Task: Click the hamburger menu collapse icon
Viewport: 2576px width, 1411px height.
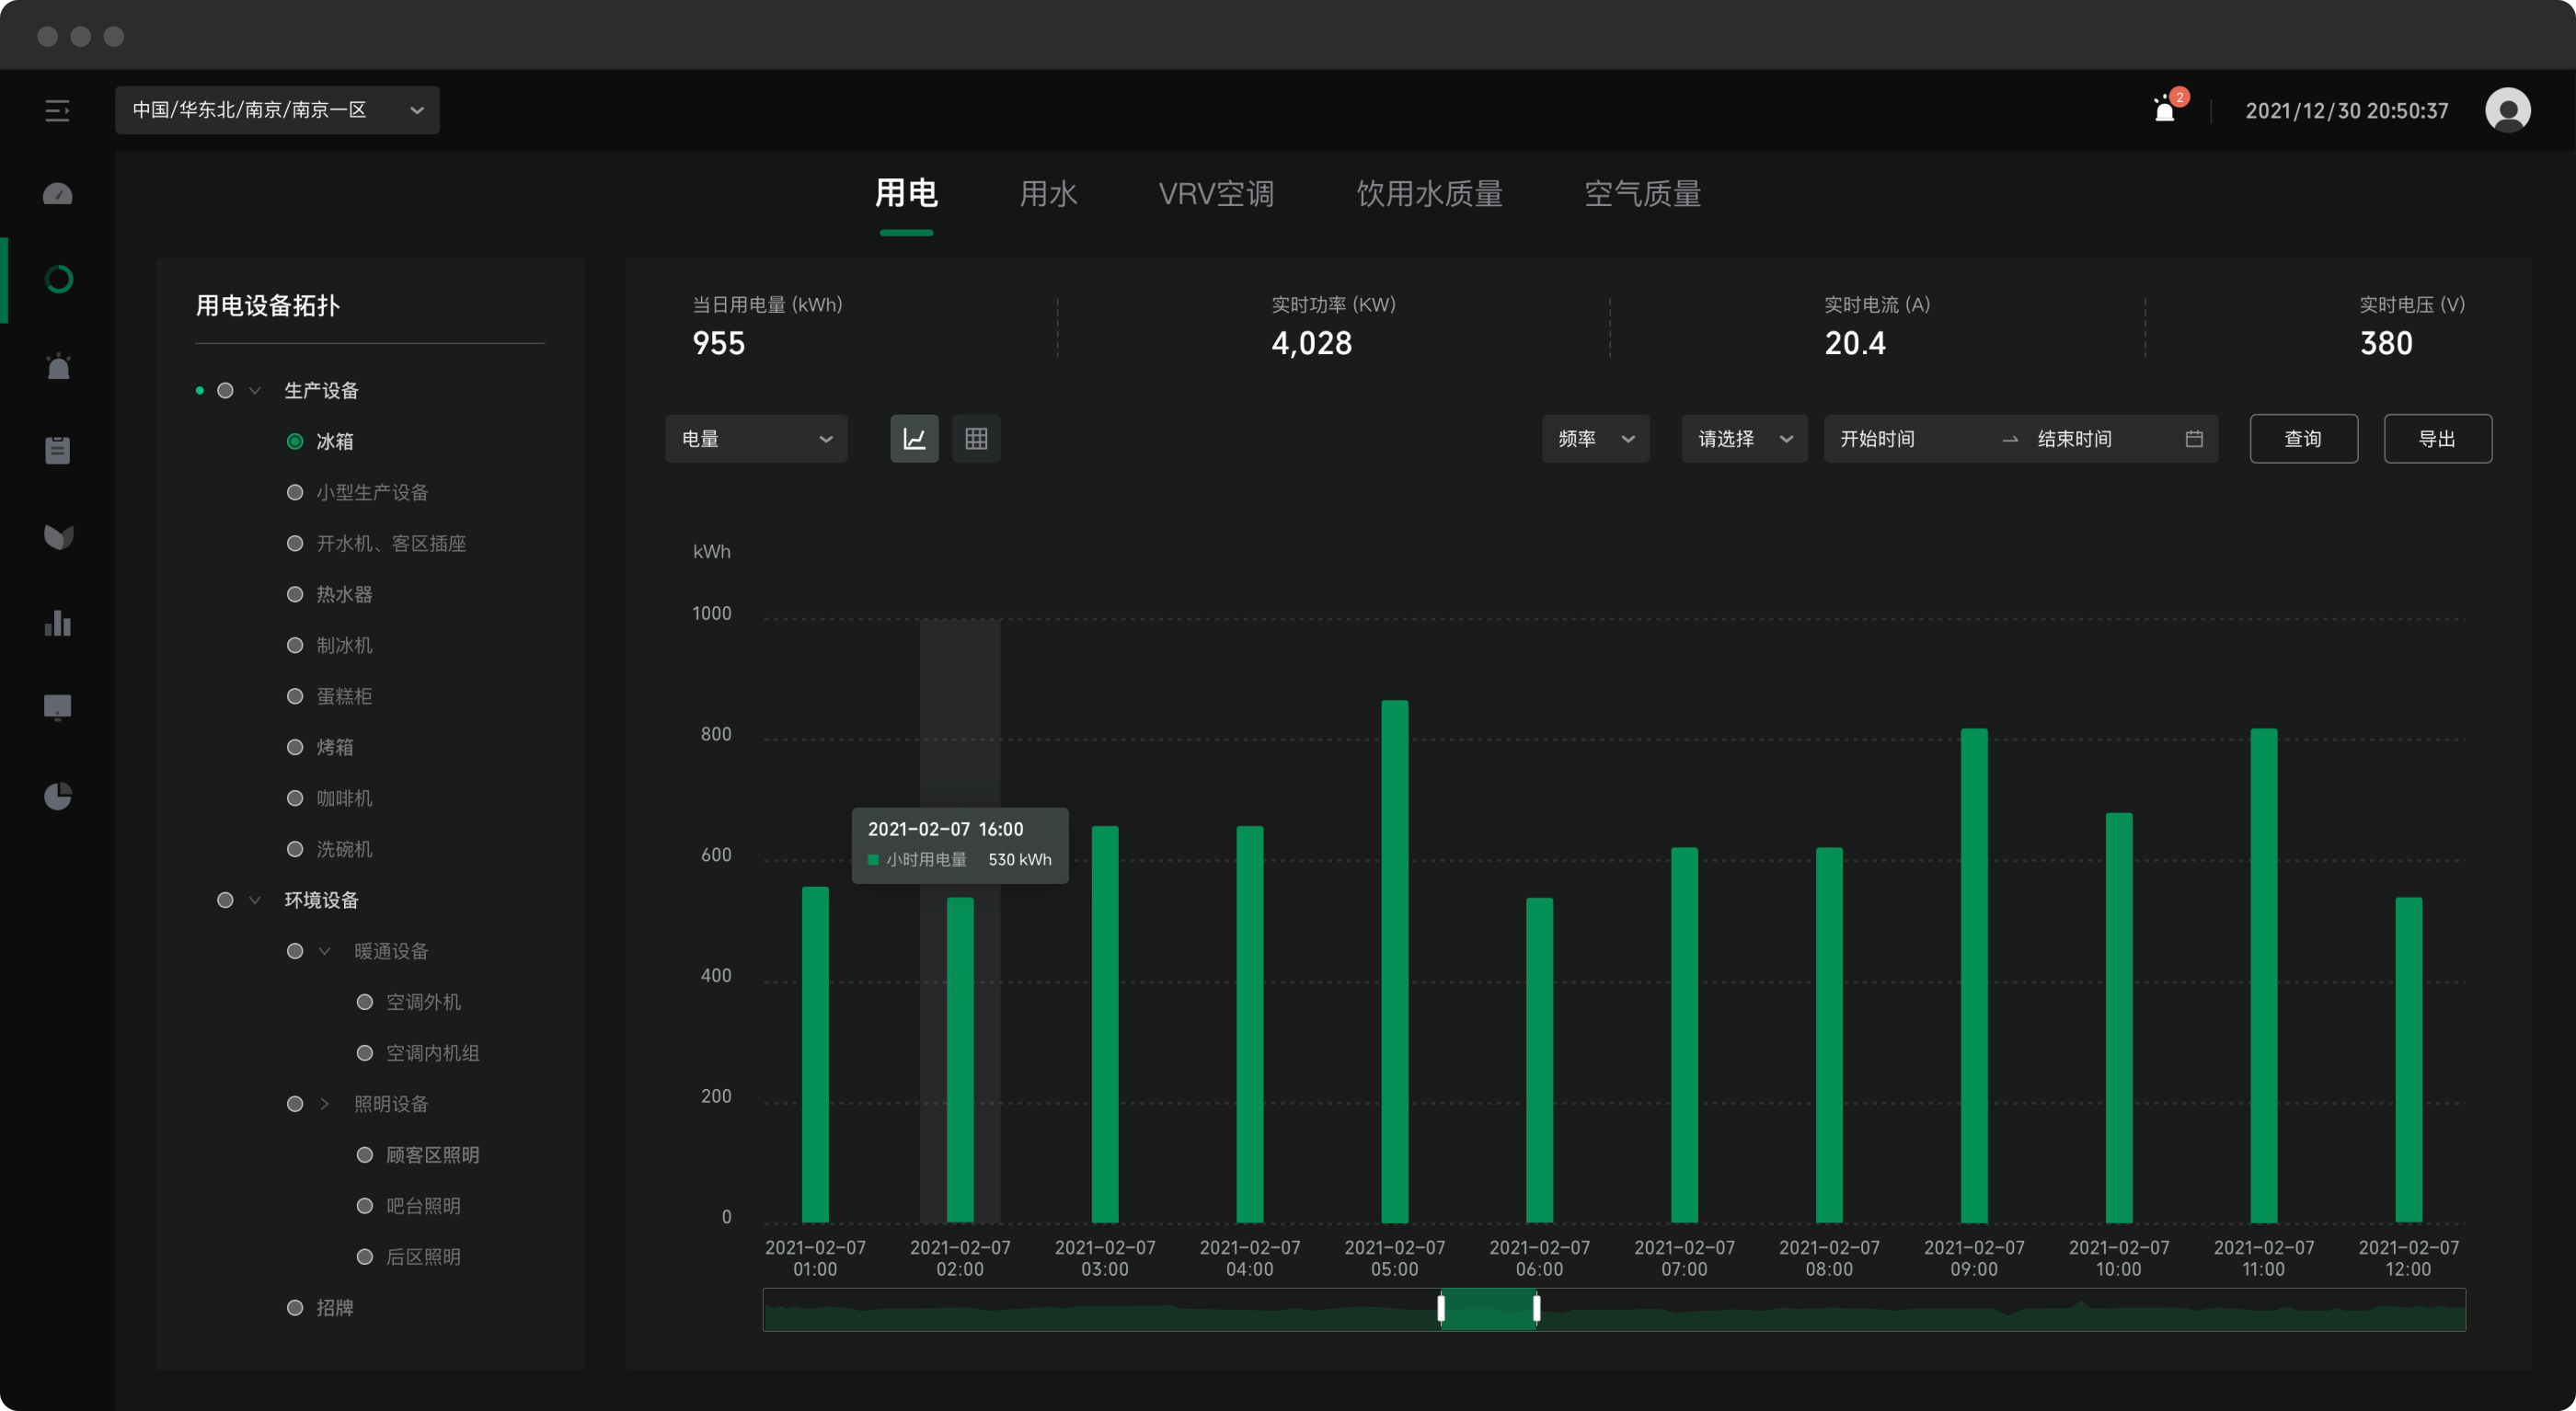Action: 57,110
